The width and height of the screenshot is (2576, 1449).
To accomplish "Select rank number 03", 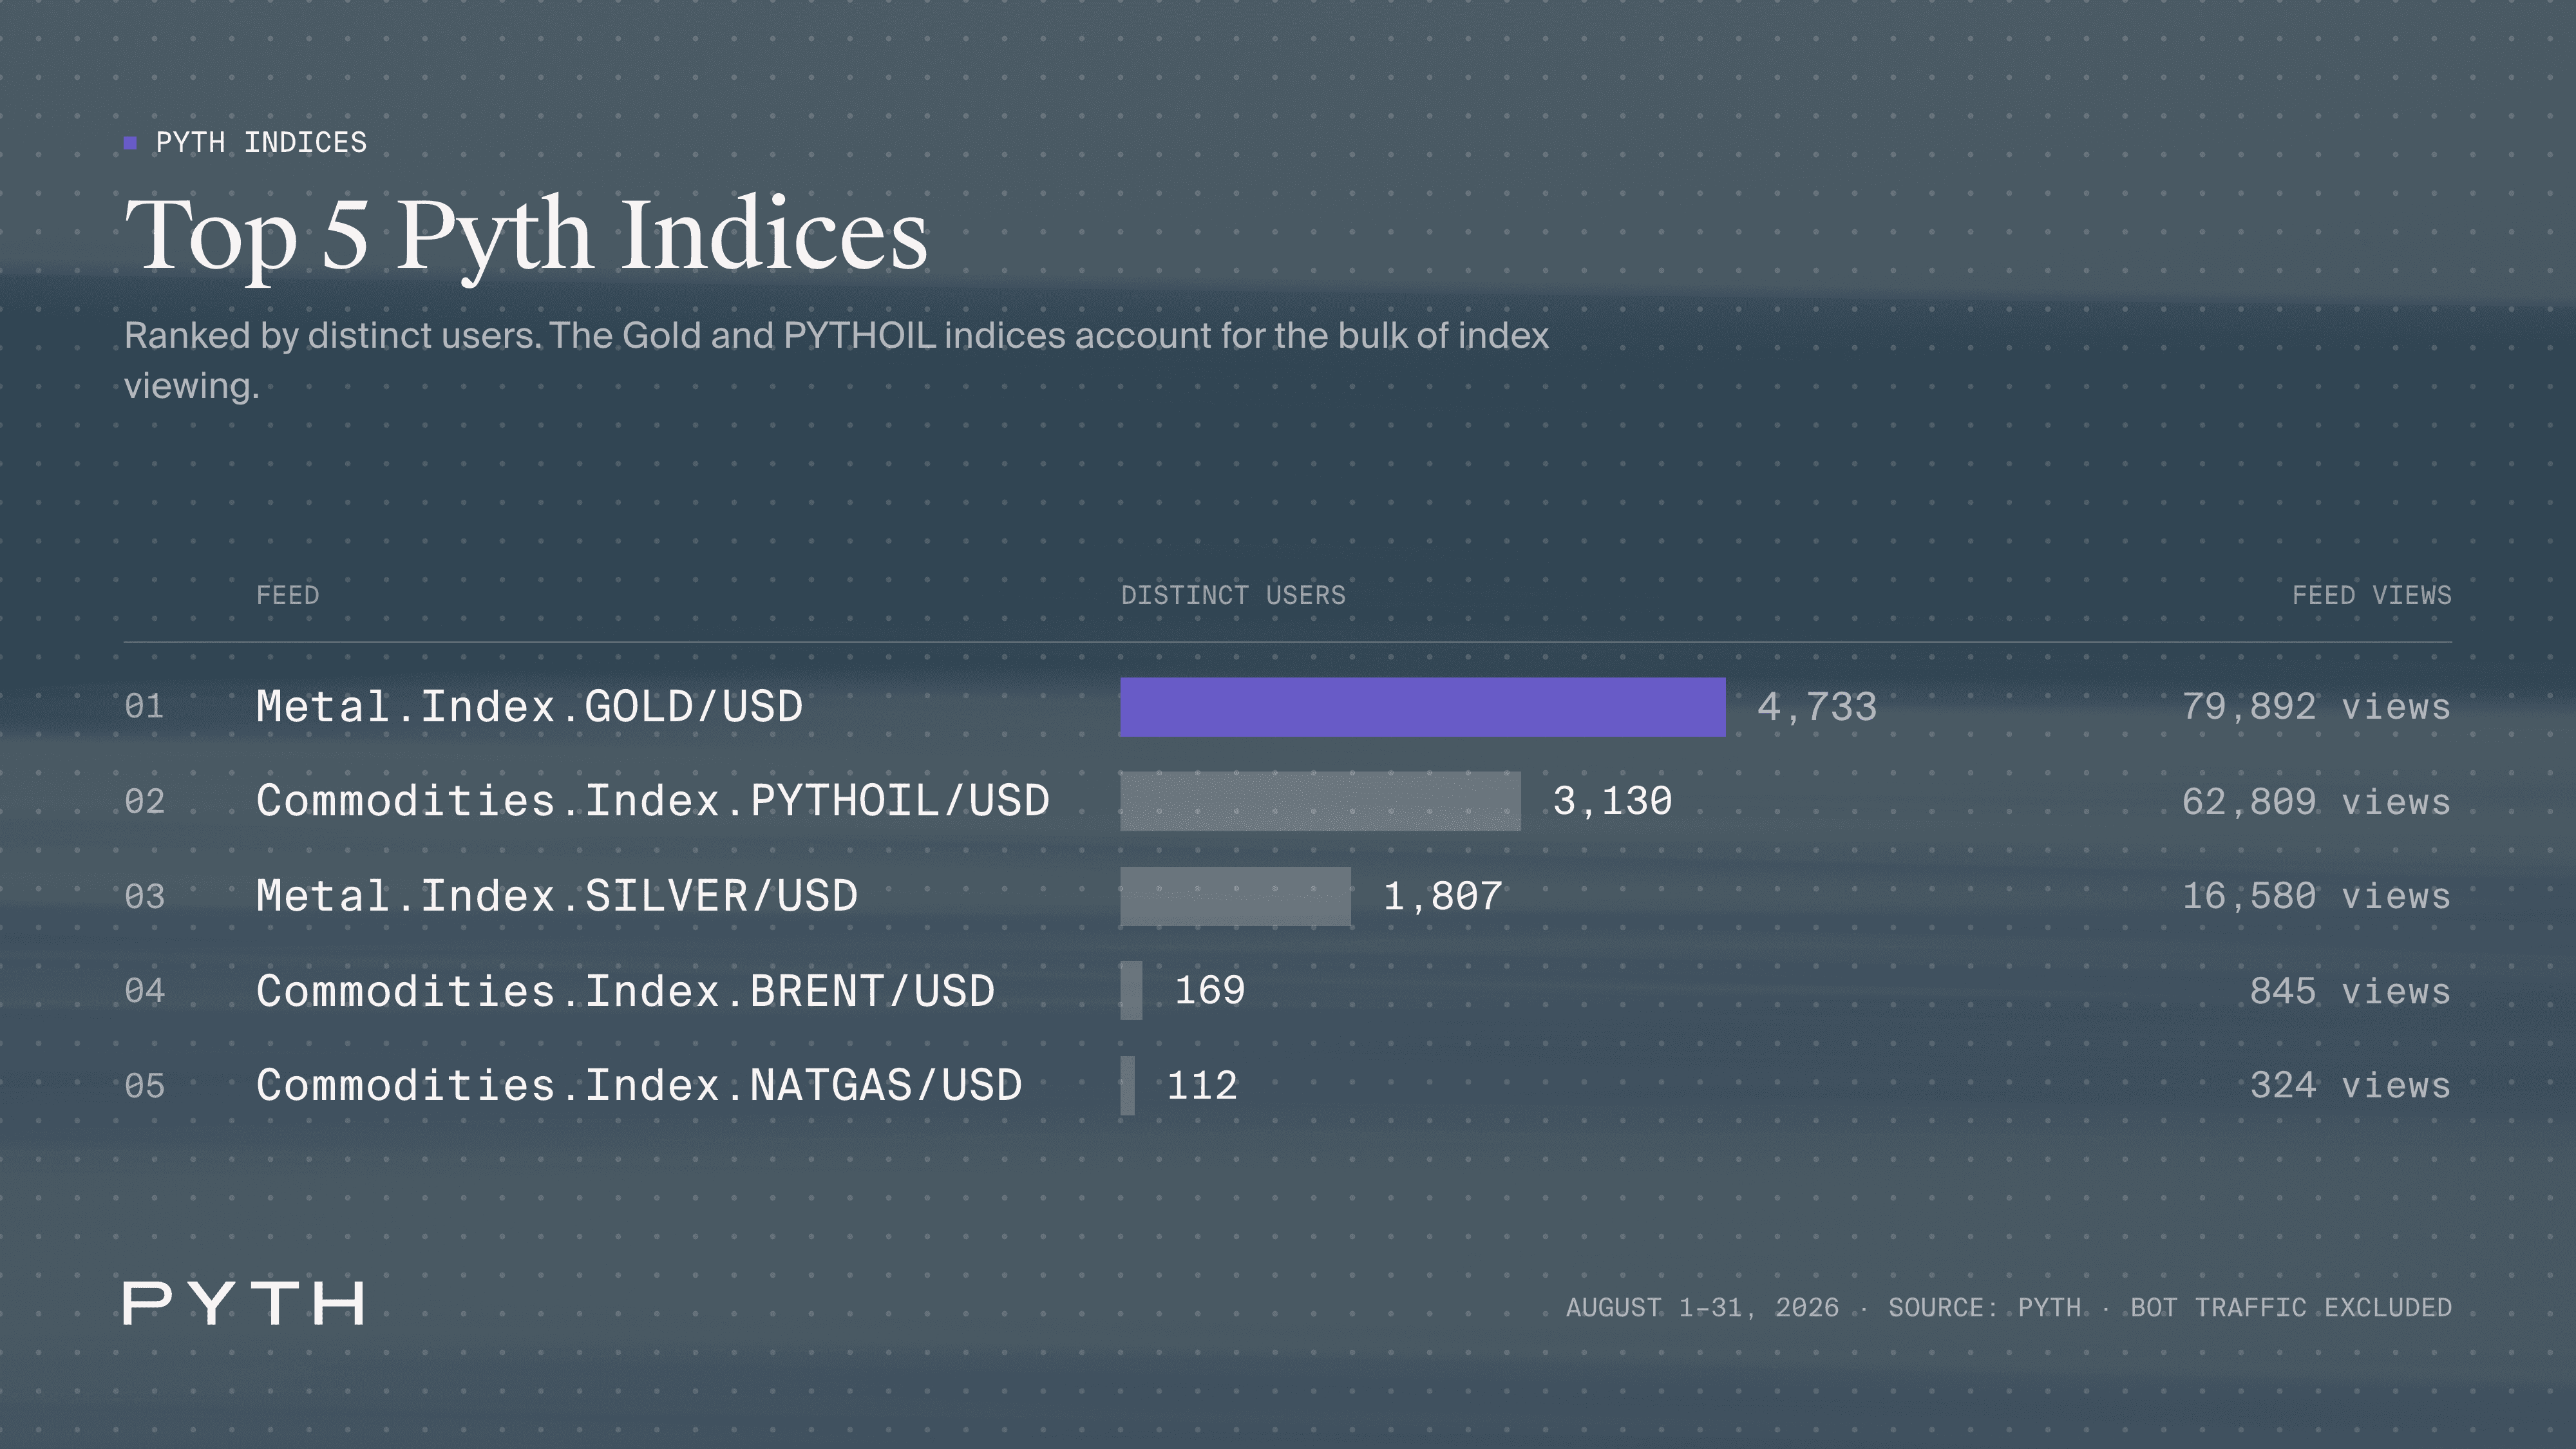I will [144, 897].
